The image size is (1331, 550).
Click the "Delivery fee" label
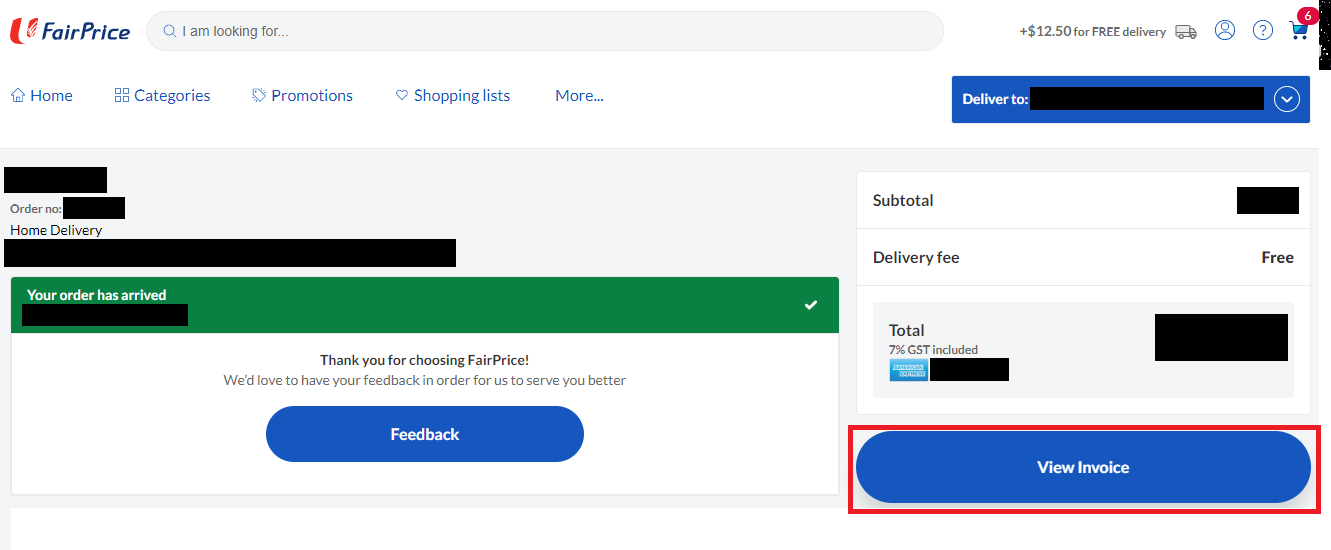tap(916, 257)
